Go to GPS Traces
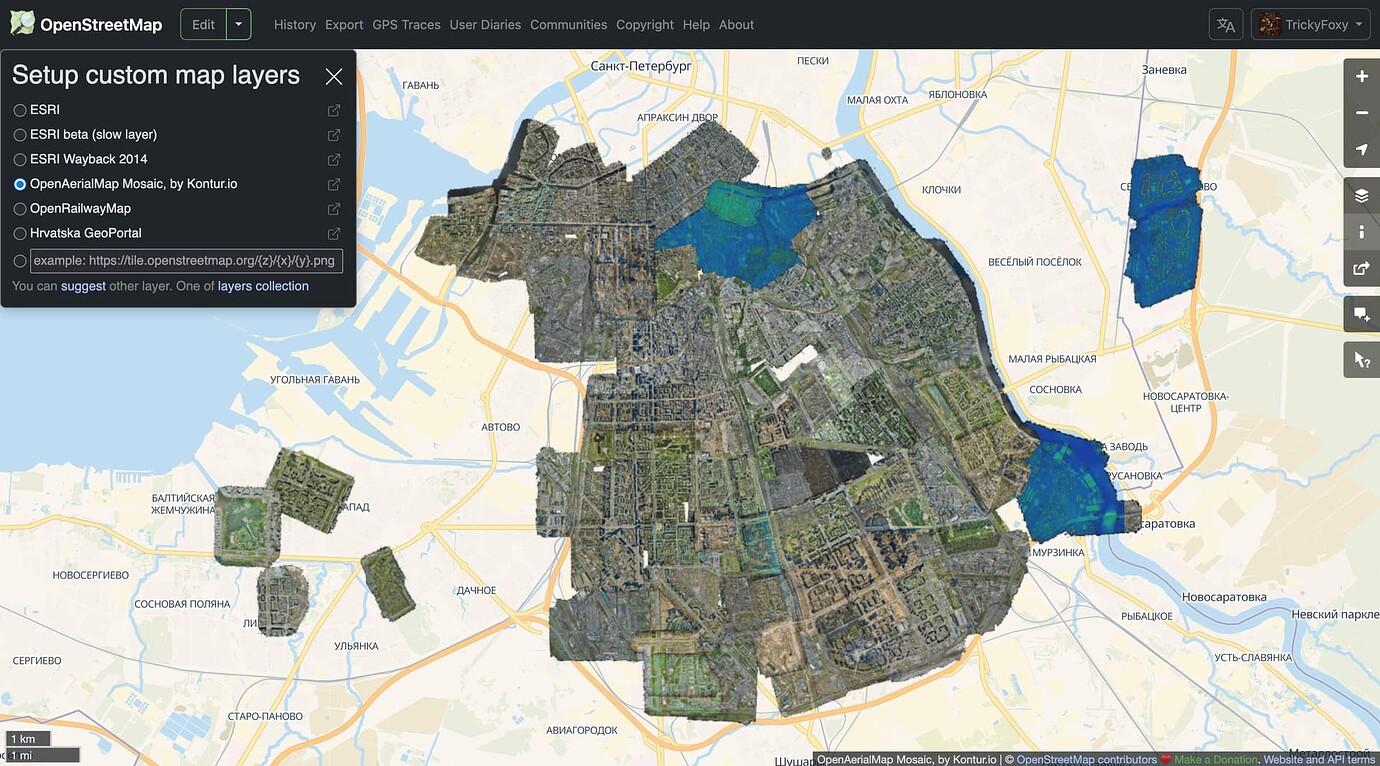Image resolution: width=1380 pixels, height=766 pixels. click(x=406, y=24)
